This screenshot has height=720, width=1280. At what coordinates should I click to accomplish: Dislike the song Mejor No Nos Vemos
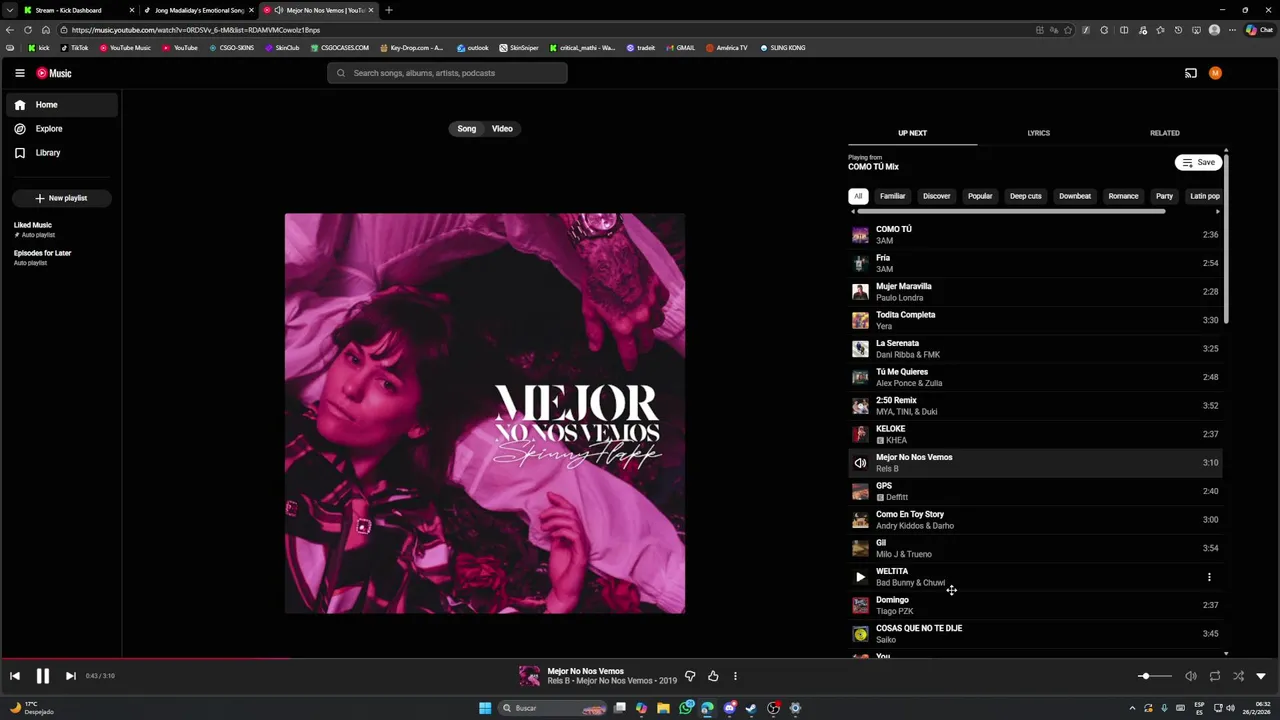pos(690,676)
